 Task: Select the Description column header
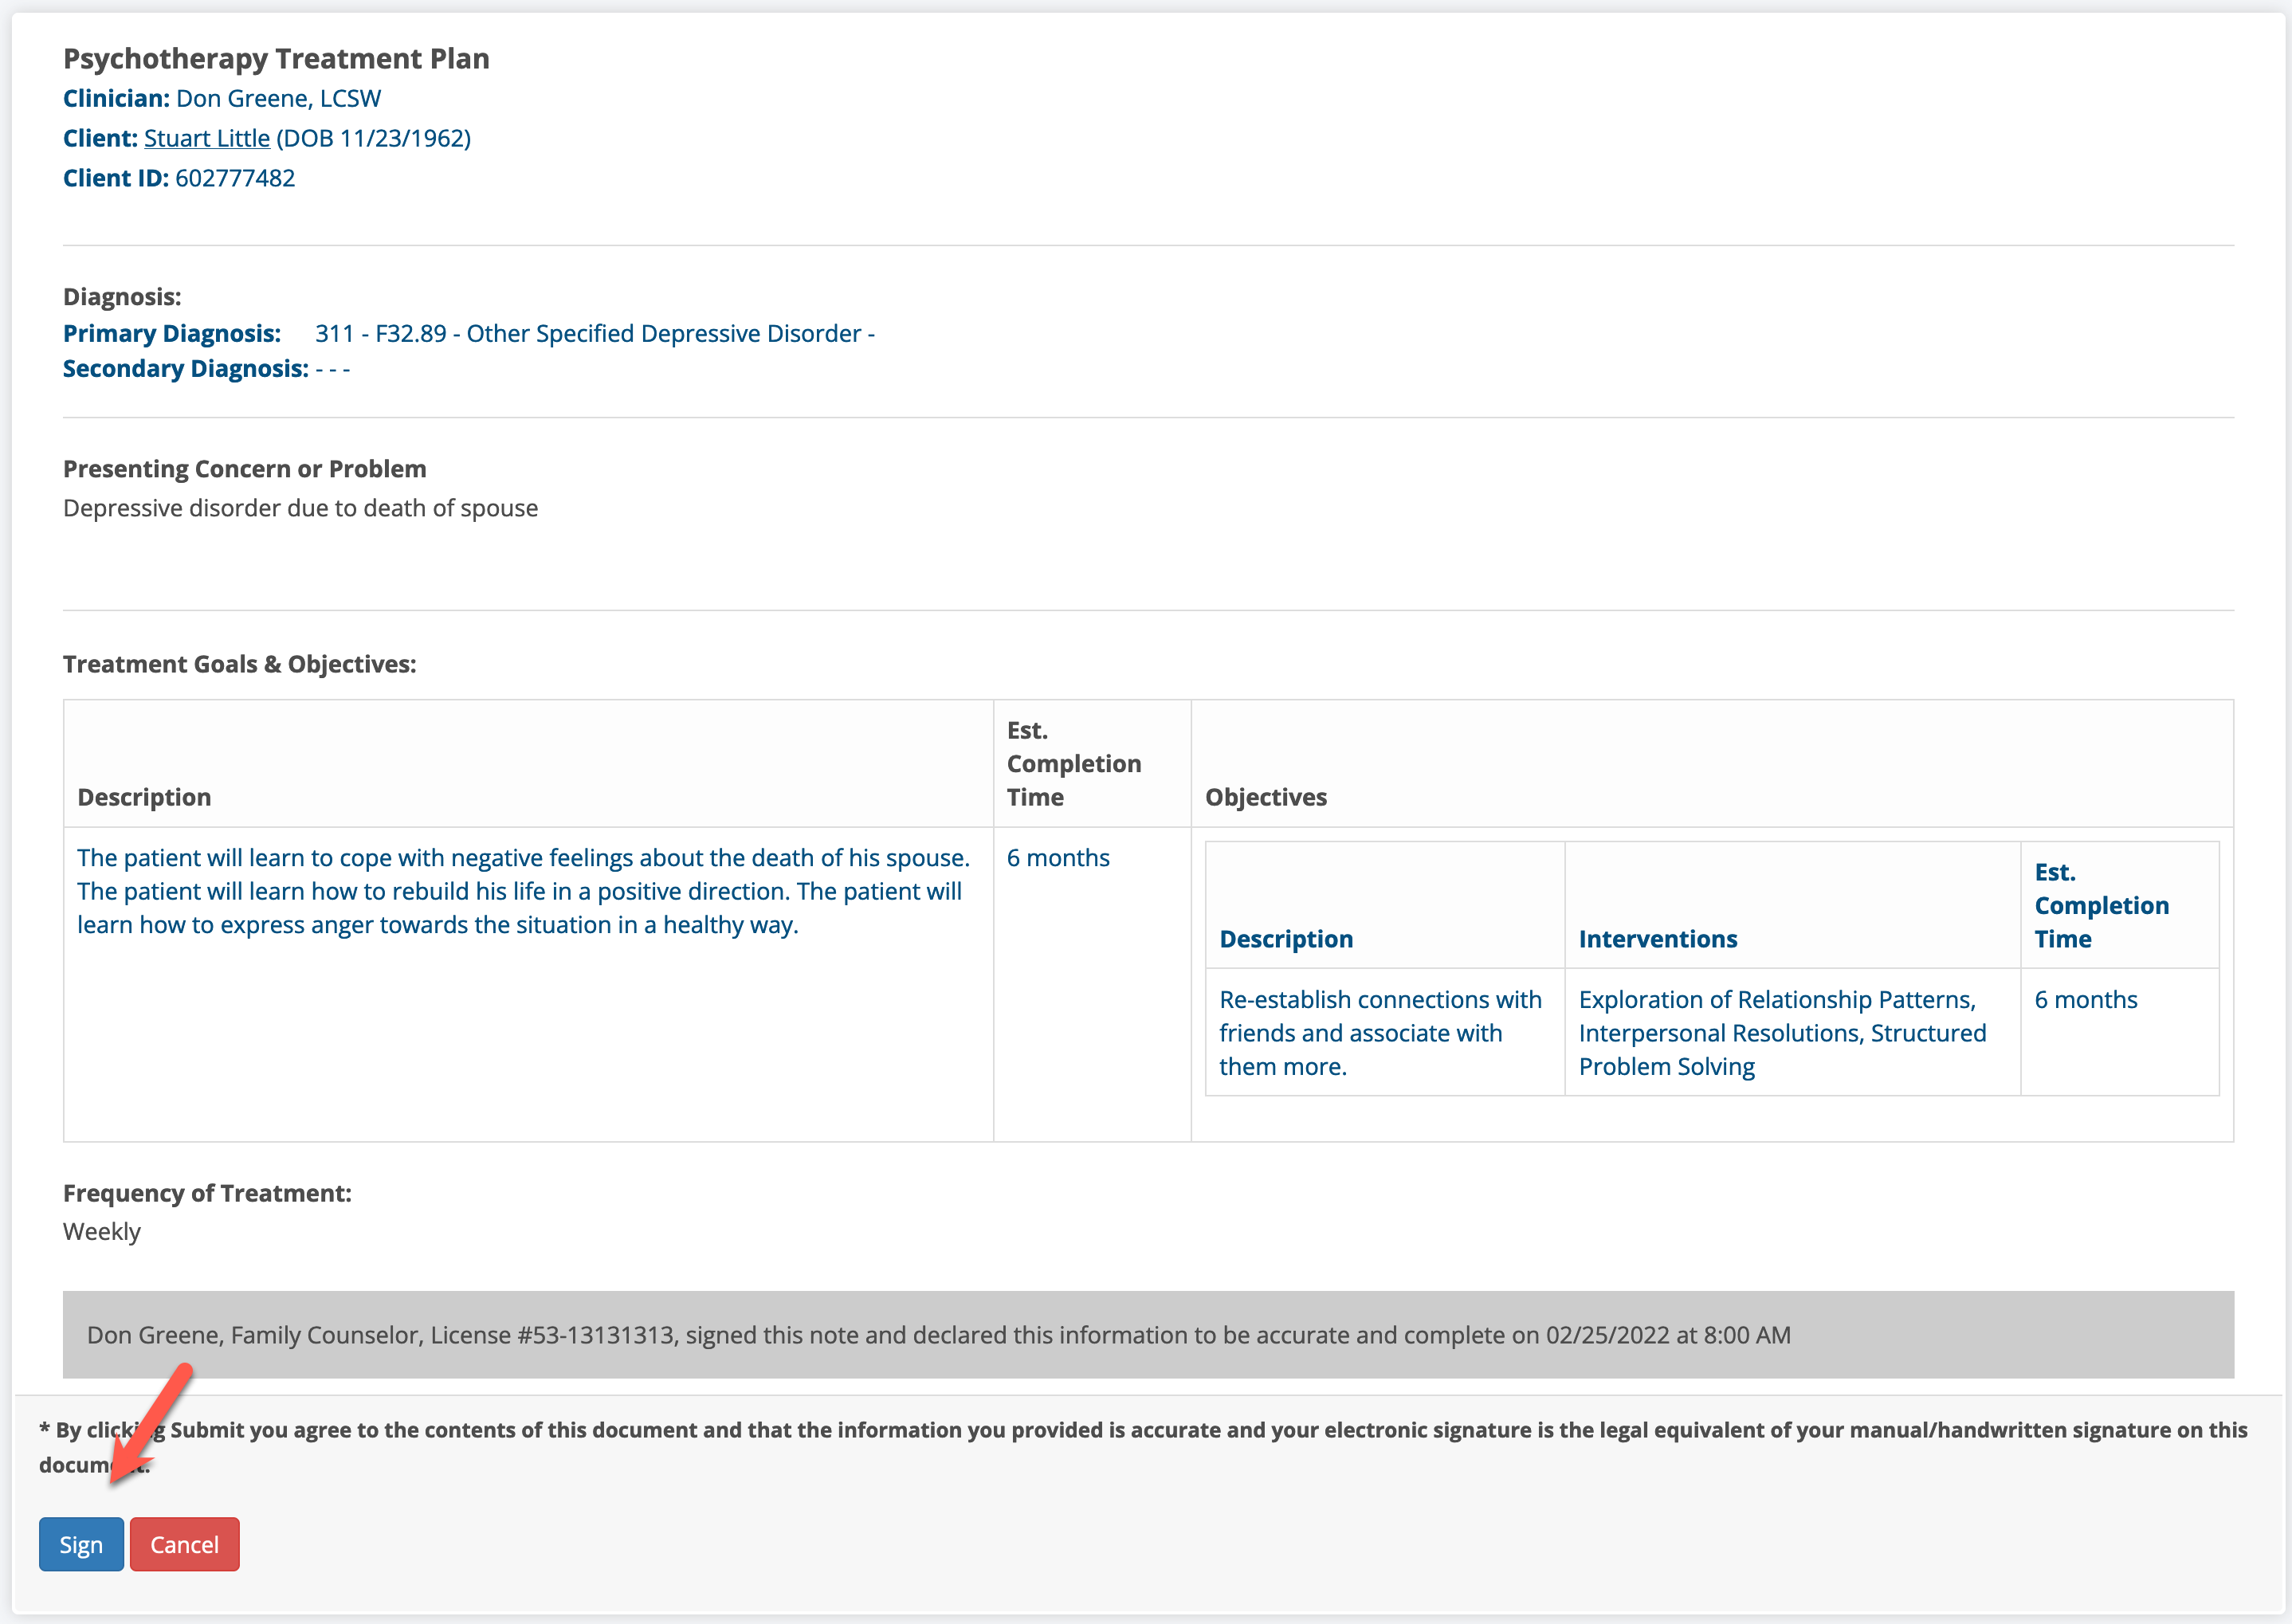click(144, 797)
